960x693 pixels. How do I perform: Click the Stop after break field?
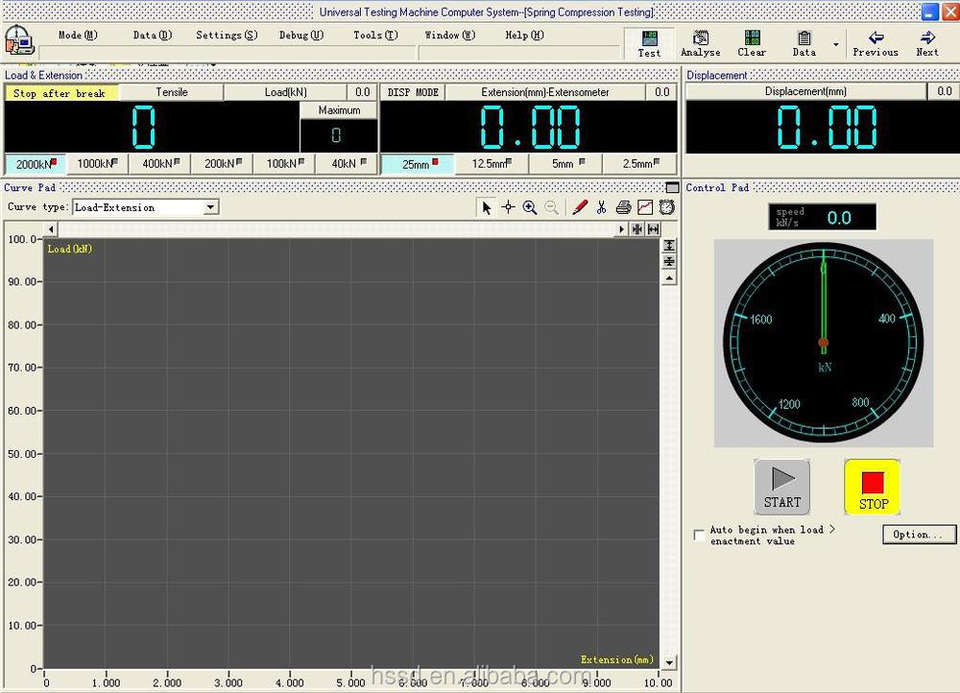point(61,92)
